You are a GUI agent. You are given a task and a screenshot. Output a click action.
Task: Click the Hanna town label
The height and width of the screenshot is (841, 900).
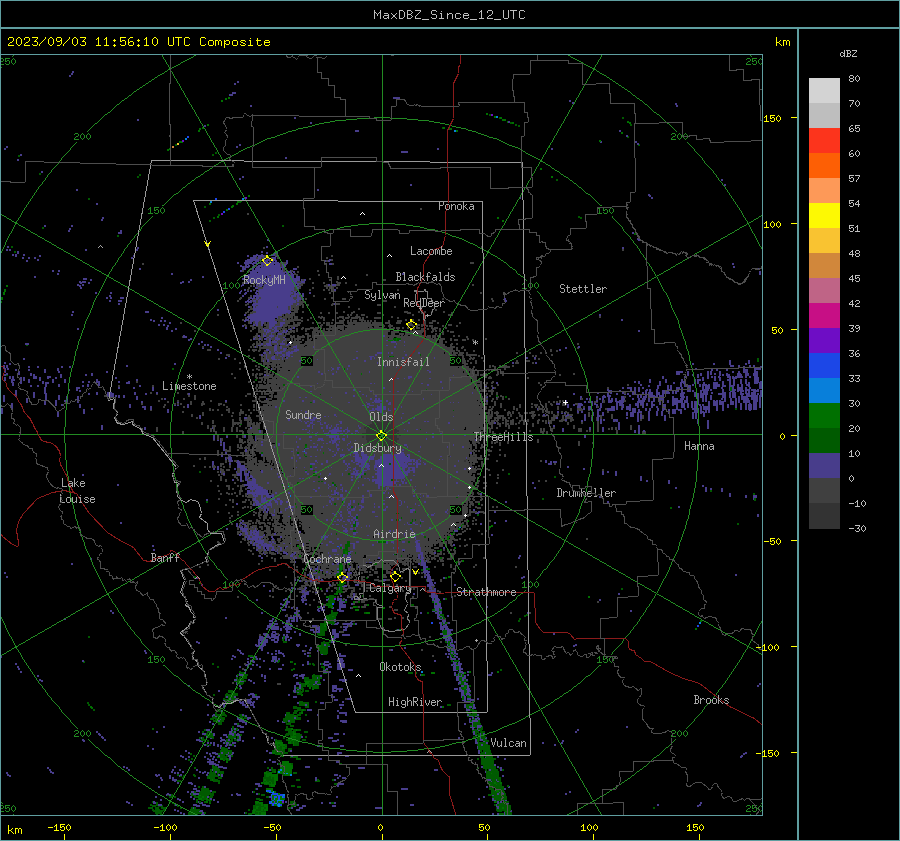click(x=699, y=446)
